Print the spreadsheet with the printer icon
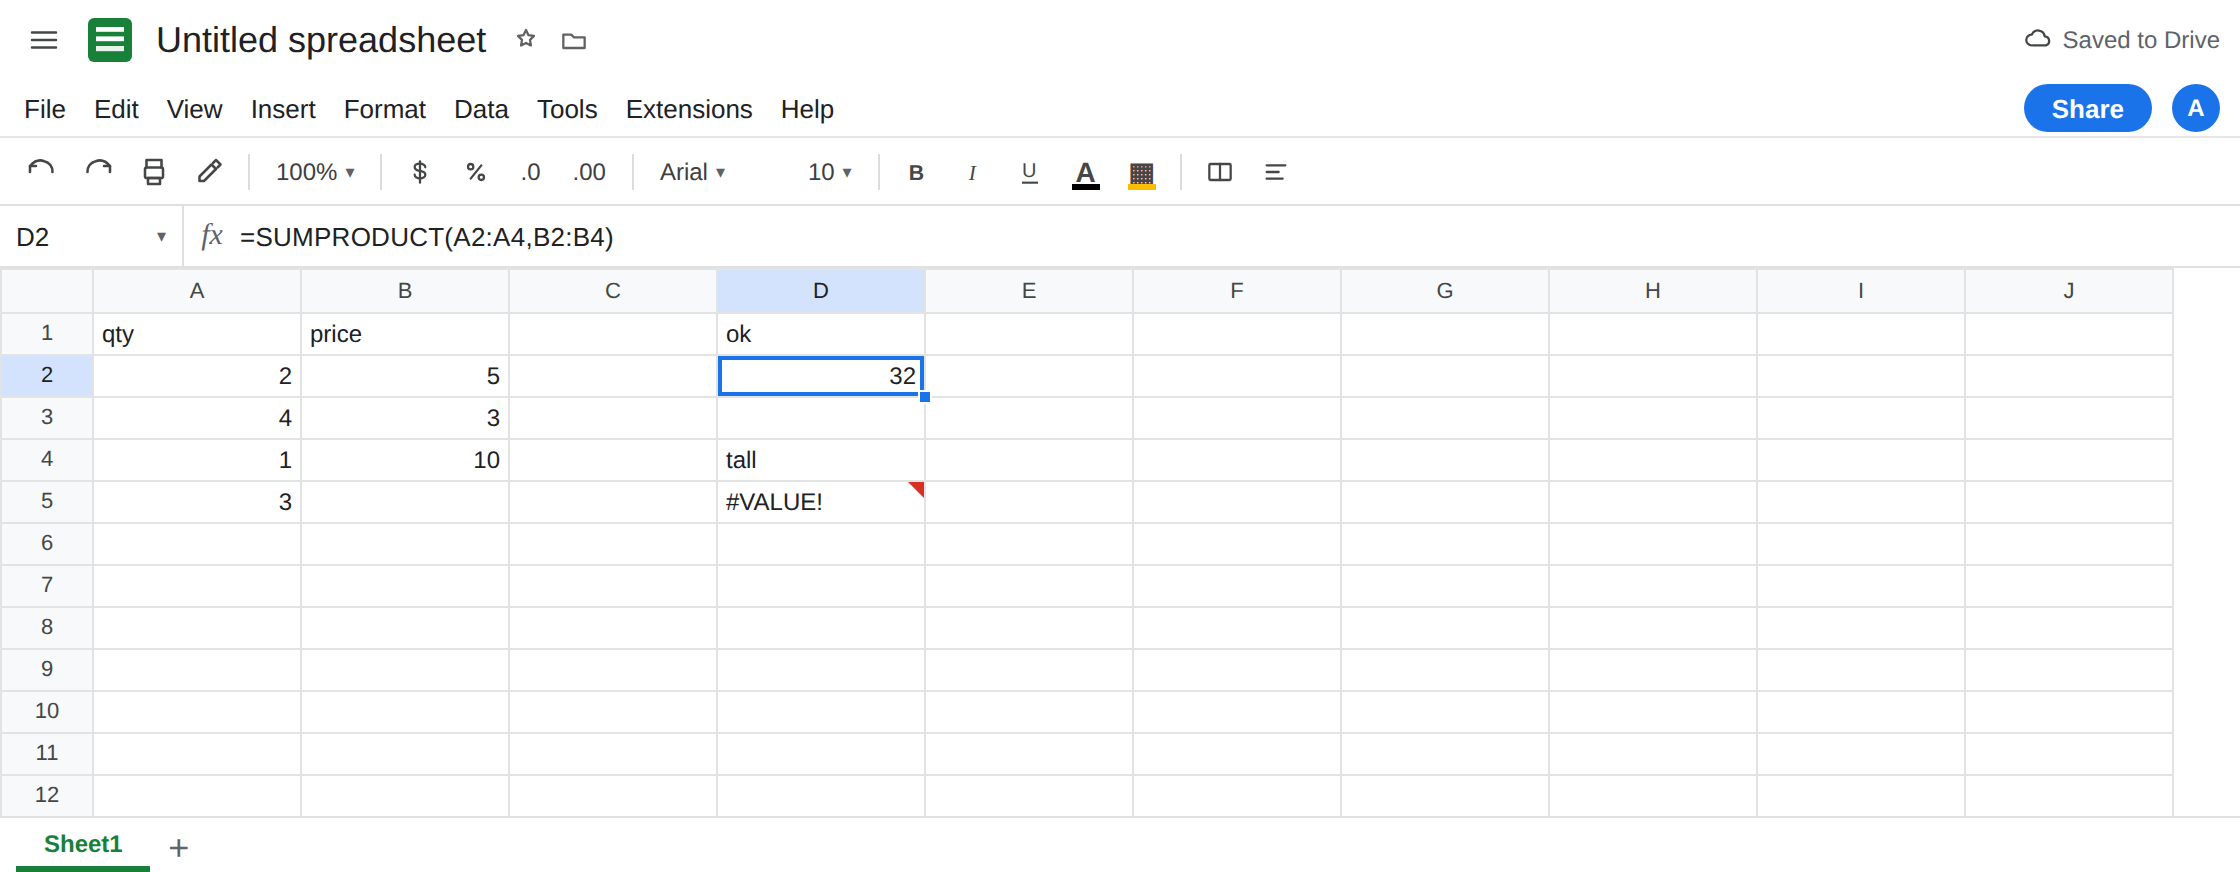 [x=154, y=171]
